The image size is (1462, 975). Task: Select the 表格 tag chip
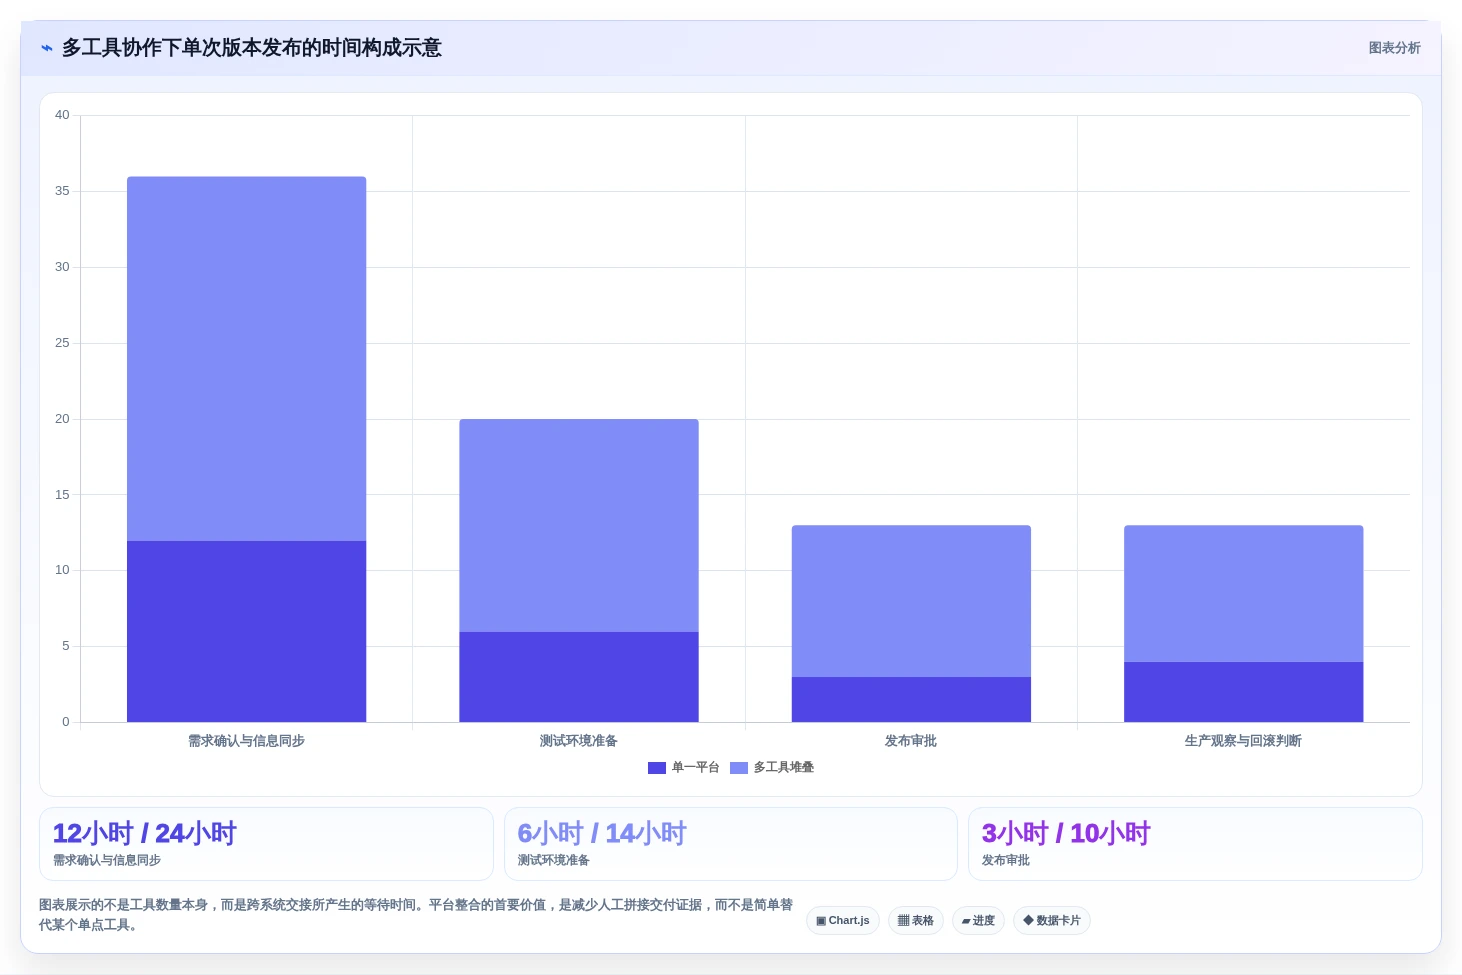(x=916, y=921)
